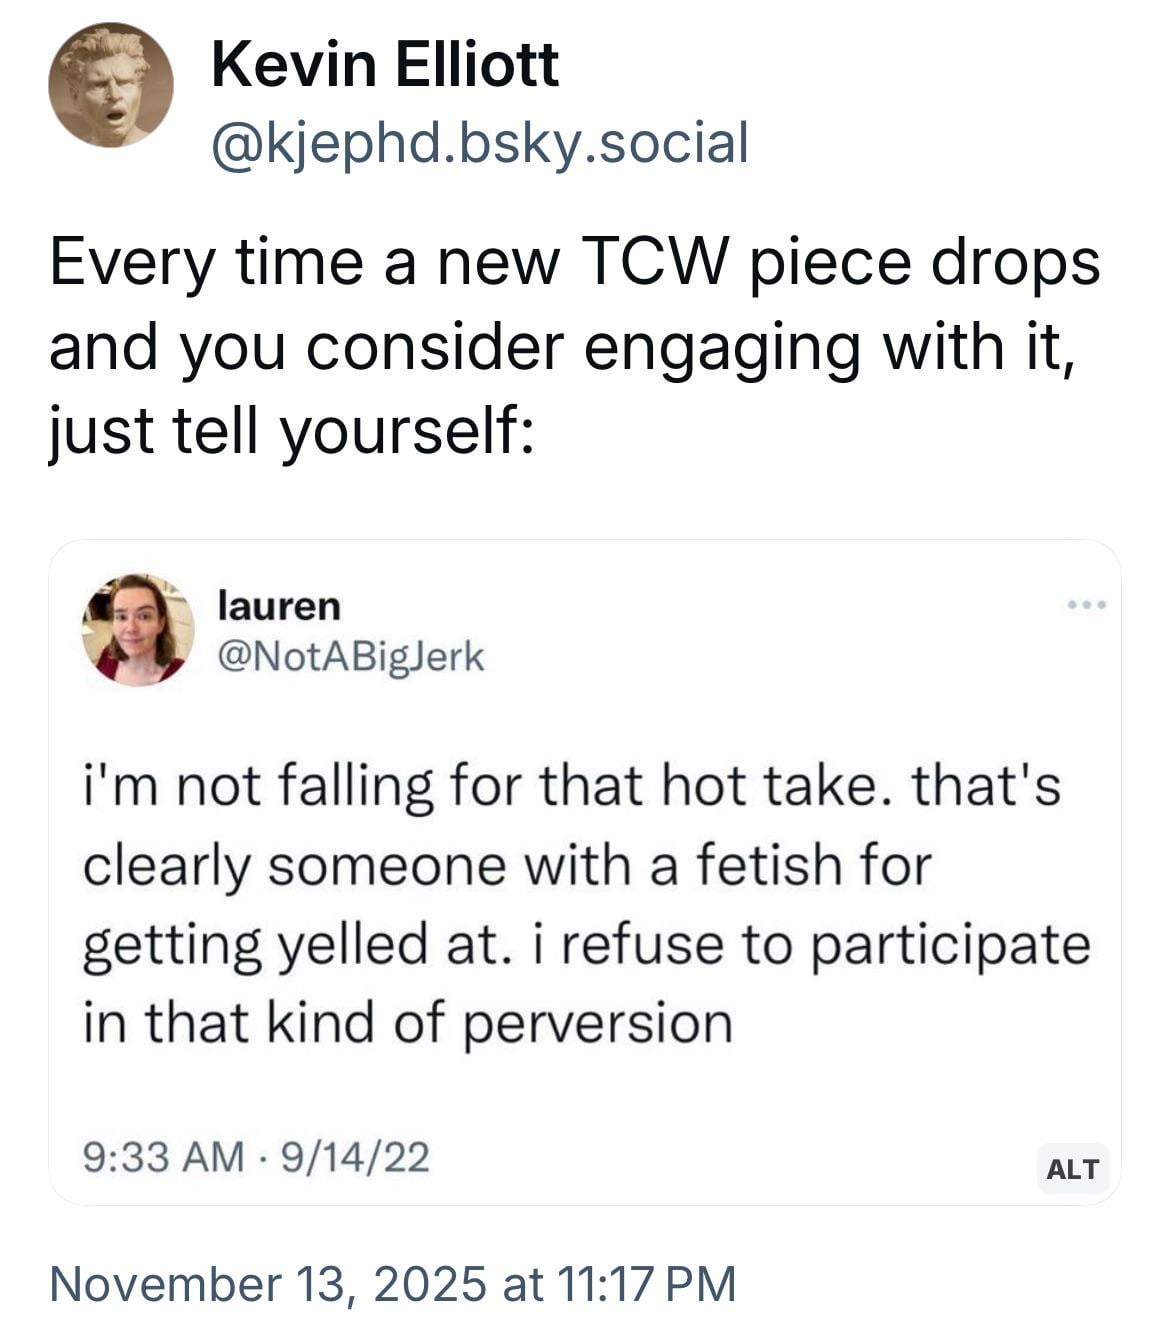Screen dimensions: 1170x1331
Task: Open the @NotABigJerk handle
Action: click(x=350, y=657)
